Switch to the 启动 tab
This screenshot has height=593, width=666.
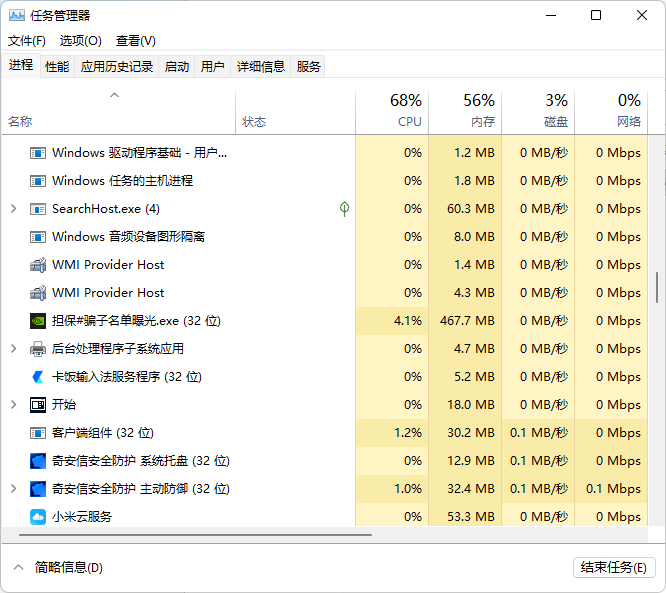tap(177, 67)
